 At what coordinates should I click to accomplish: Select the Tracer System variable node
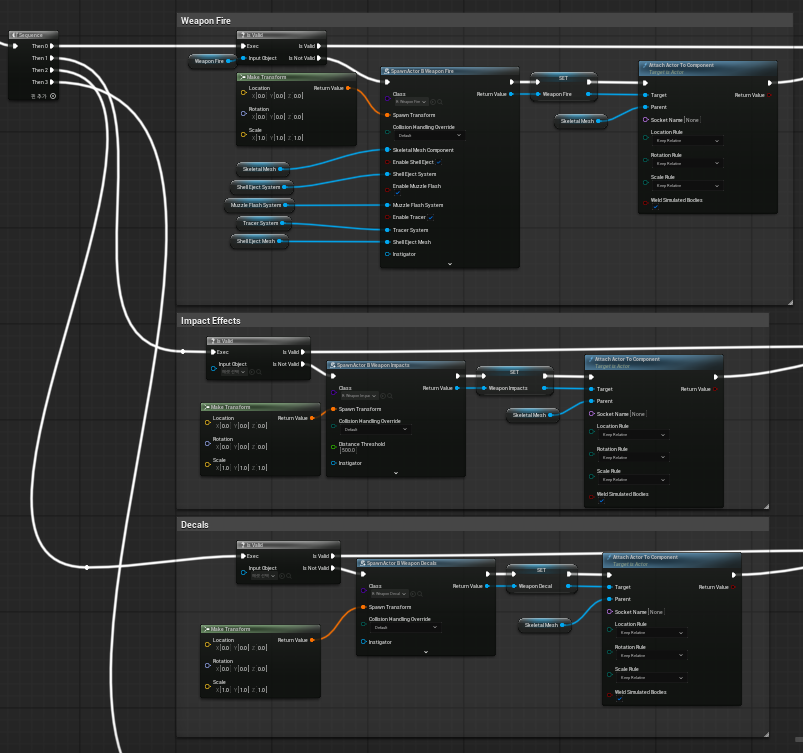264,223
